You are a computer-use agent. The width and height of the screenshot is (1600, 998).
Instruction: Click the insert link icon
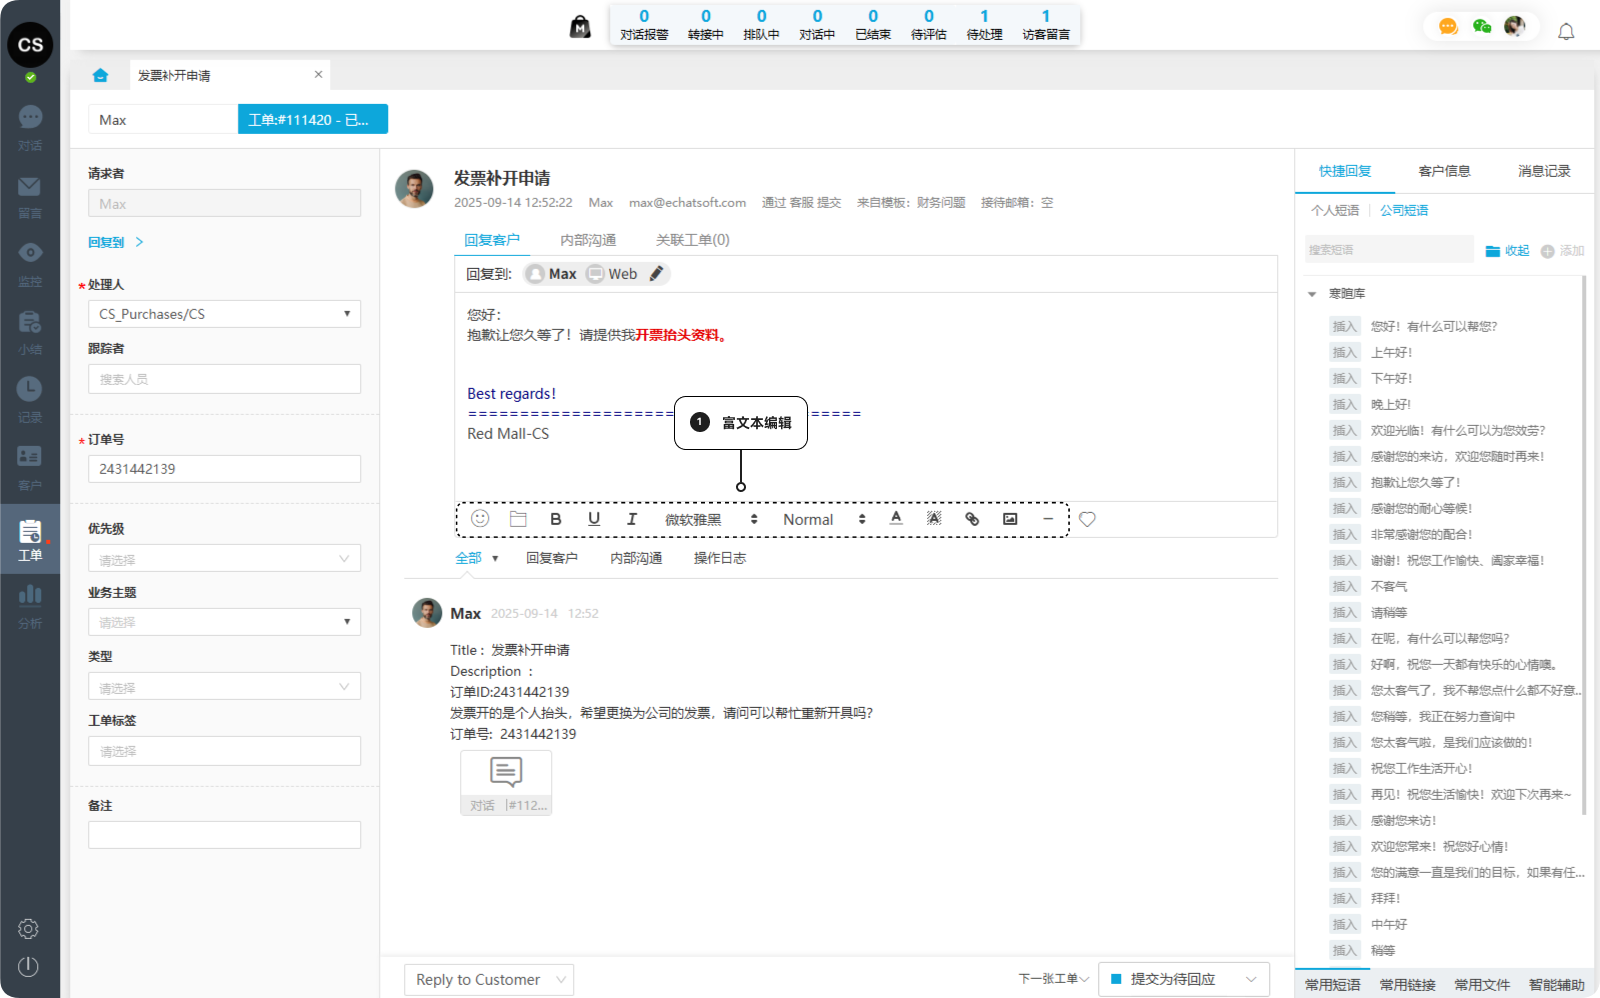tap(972, 519)
